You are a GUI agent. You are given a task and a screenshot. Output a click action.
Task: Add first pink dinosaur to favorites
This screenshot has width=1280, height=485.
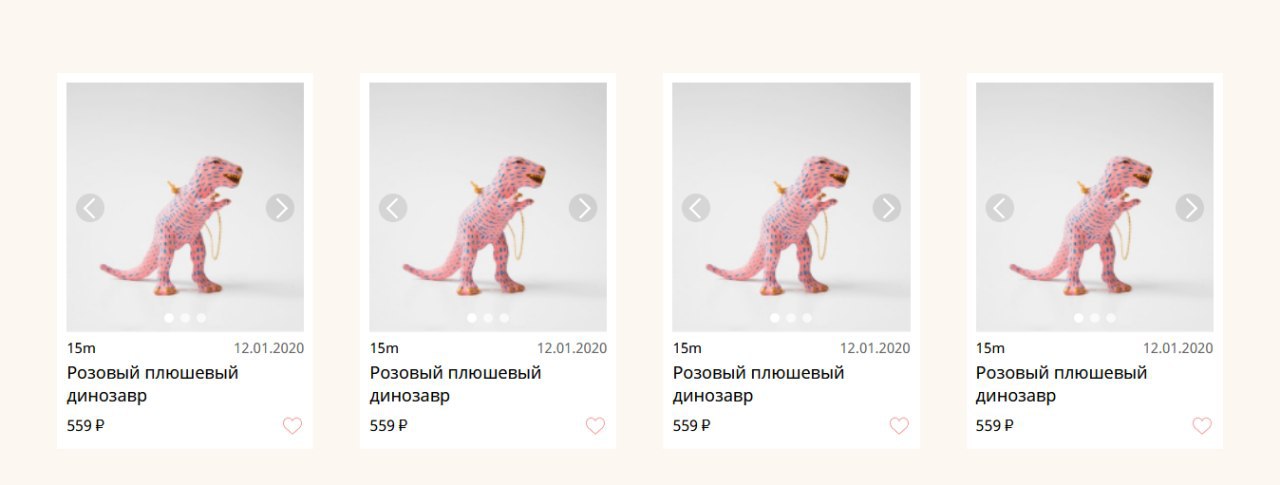292,426
